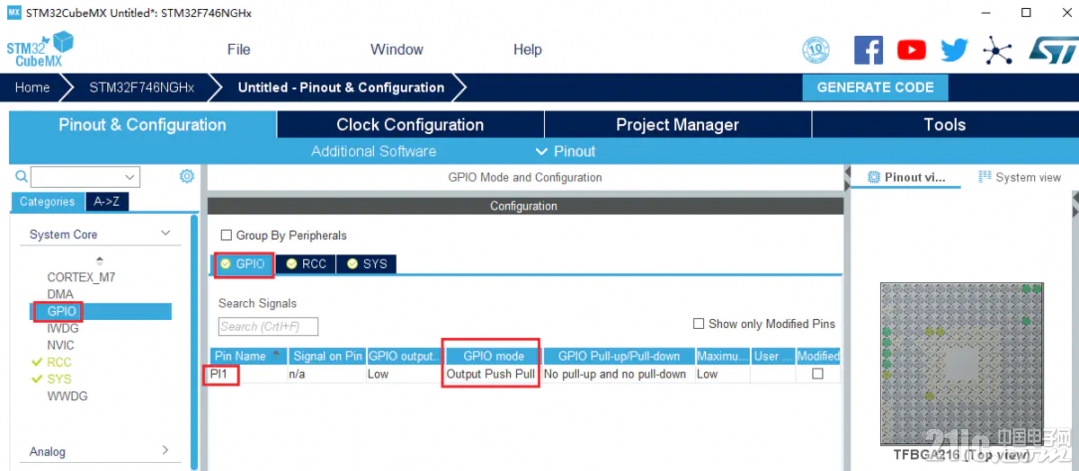Switch to Categories view
The height and width of the screenshot is (471, 1079).
[x=47, y=202]
